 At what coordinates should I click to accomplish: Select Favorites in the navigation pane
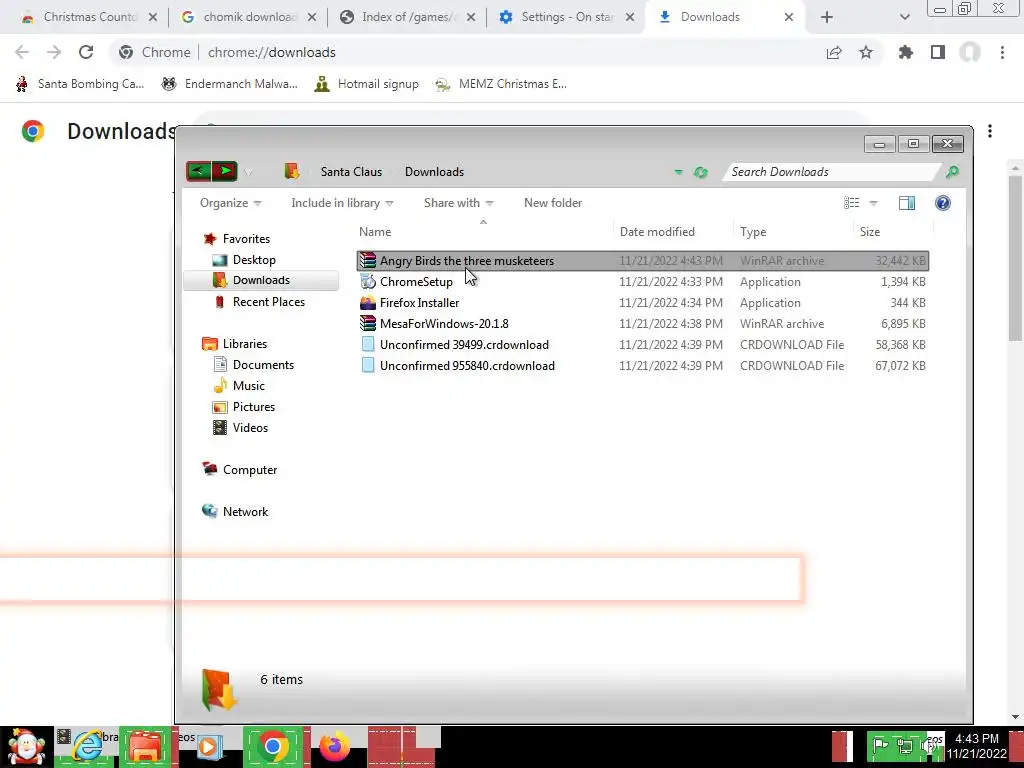point(246,239)
